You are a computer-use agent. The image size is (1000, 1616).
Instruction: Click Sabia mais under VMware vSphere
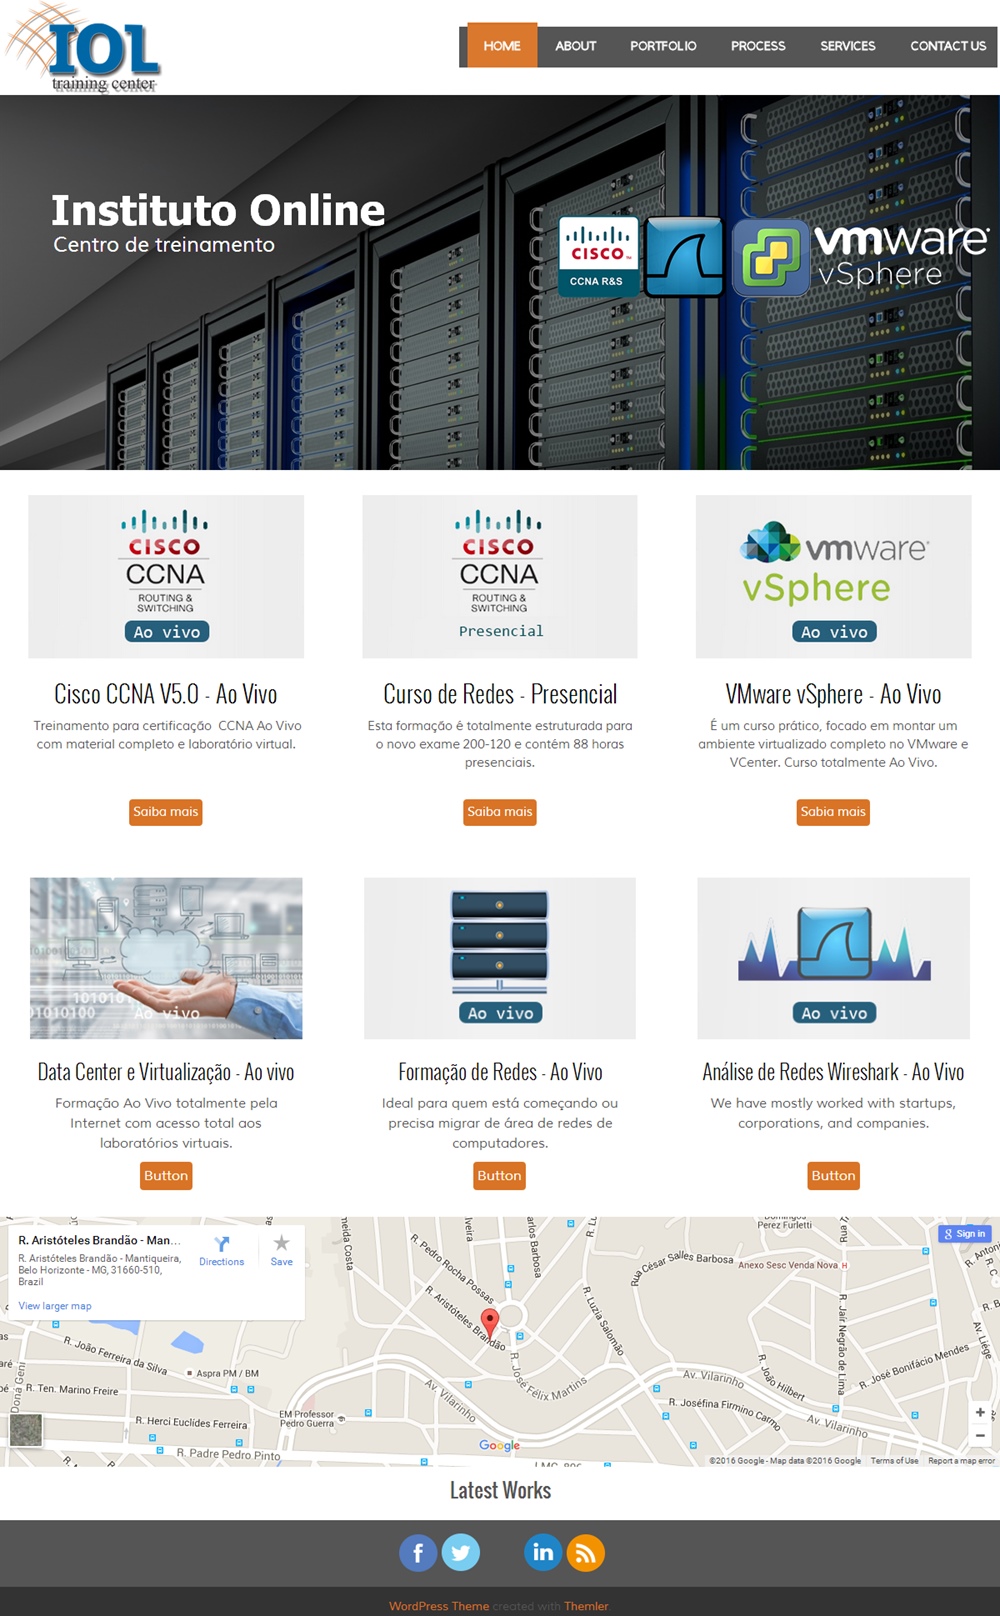pos(833,812)
